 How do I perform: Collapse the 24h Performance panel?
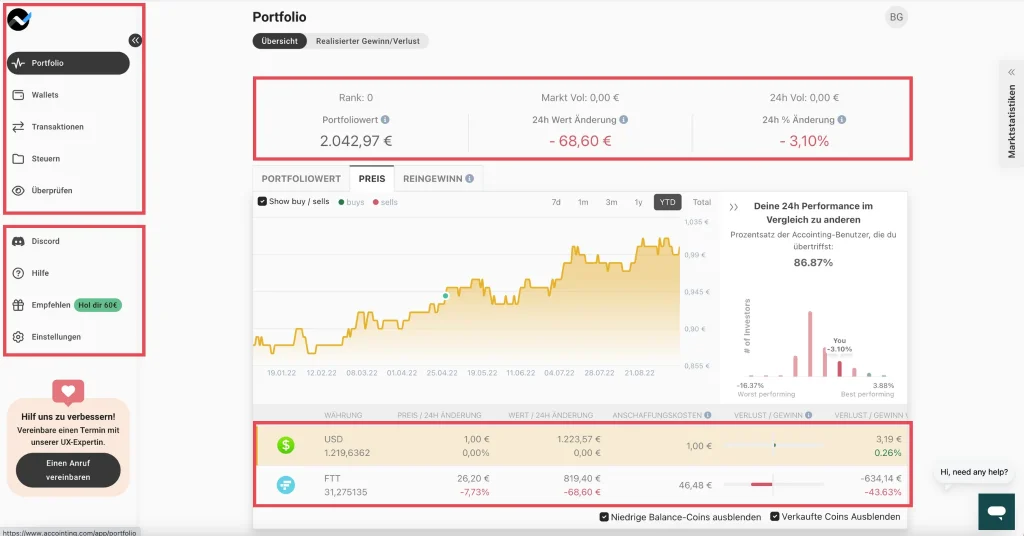[x=733, y=207]
